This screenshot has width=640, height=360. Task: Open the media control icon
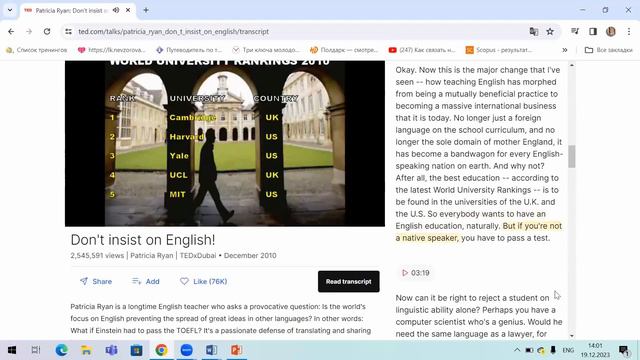[575, 31]
